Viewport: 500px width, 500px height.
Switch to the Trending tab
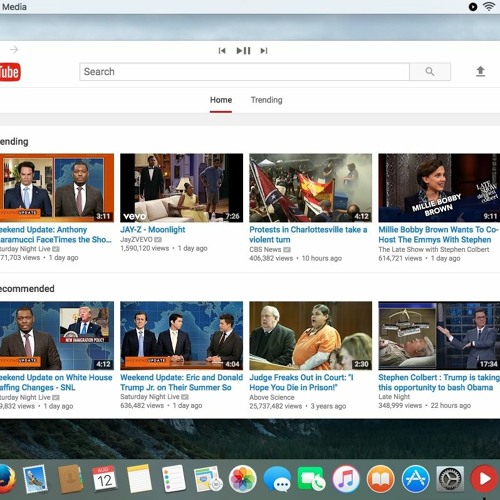click(266, 100)
